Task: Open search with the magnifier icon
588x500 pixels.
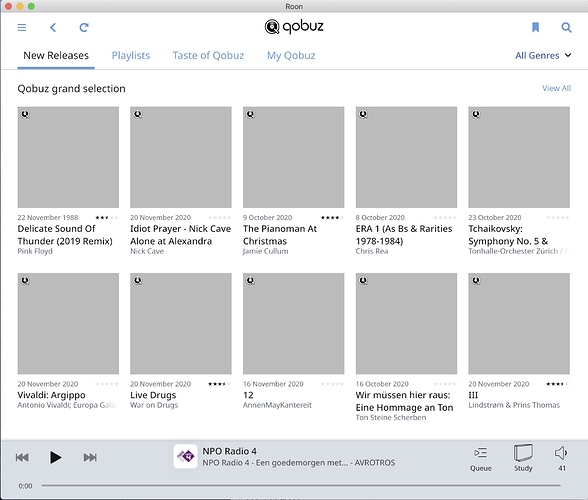Action: pyautogui.click(x=566, y=27)
